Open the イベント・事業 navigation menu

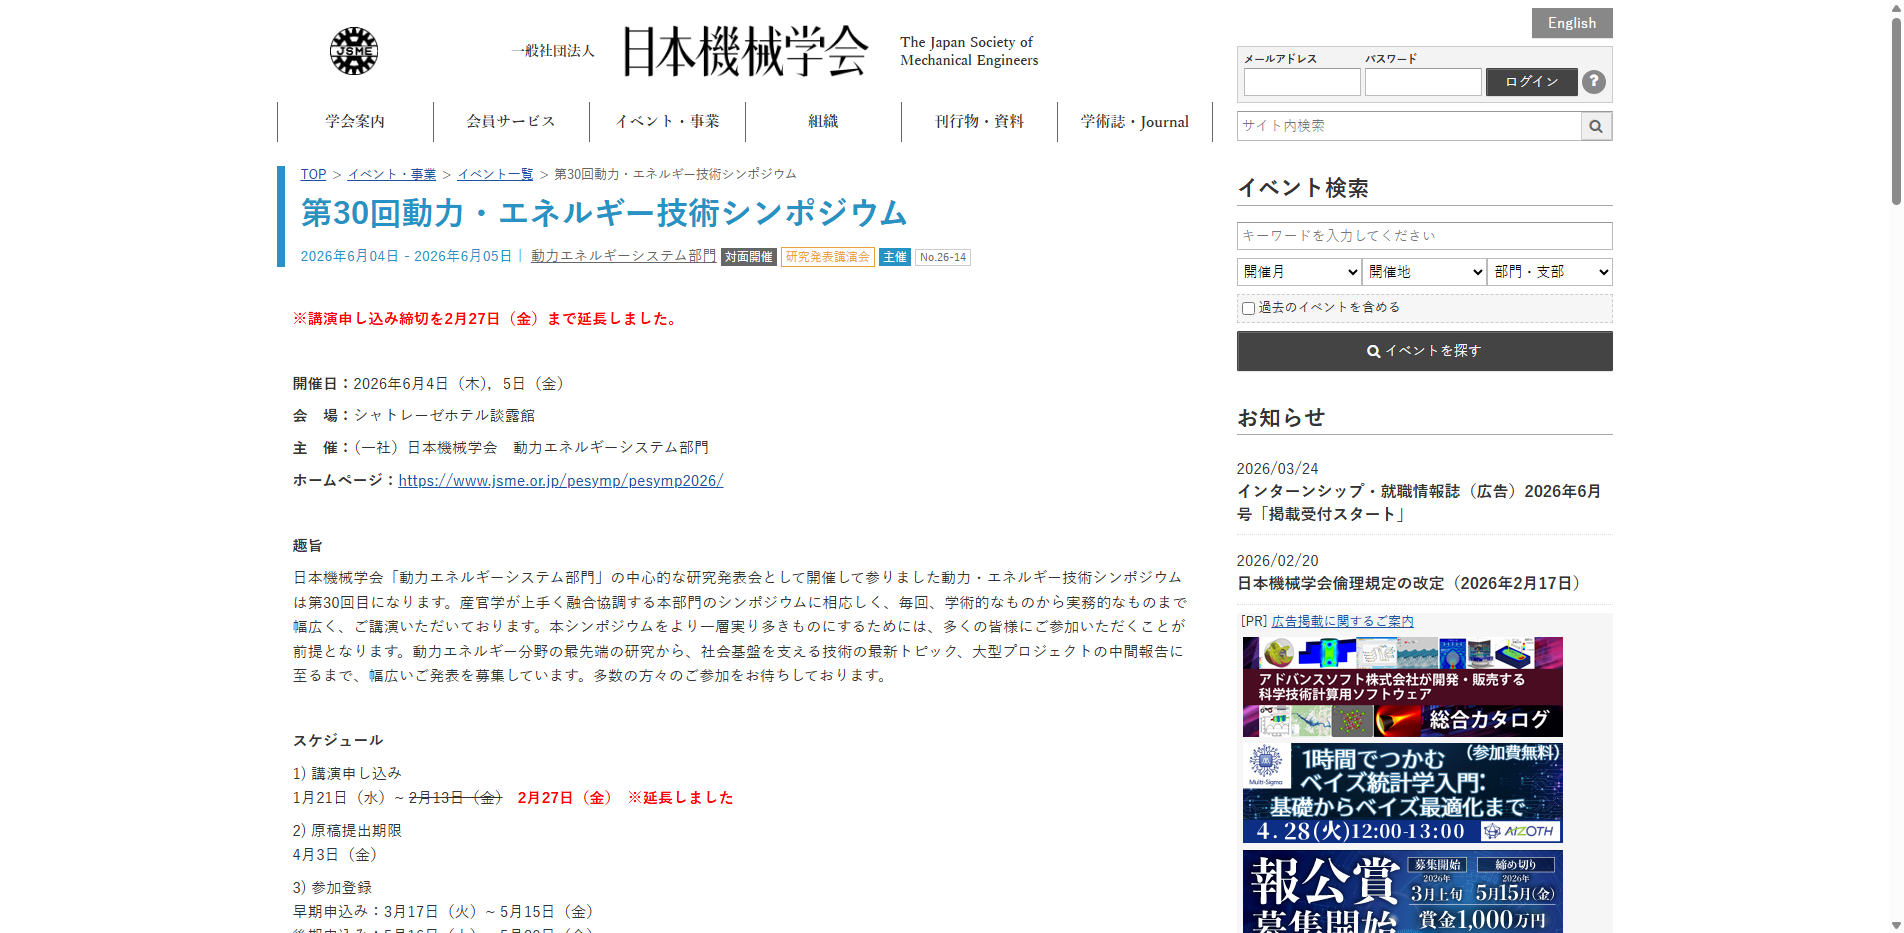666,121
